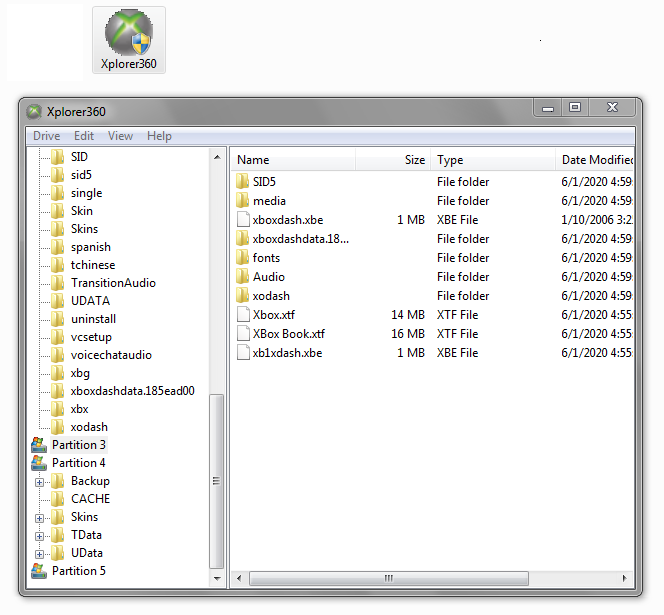Open the View menu

[x=120, y=136]
